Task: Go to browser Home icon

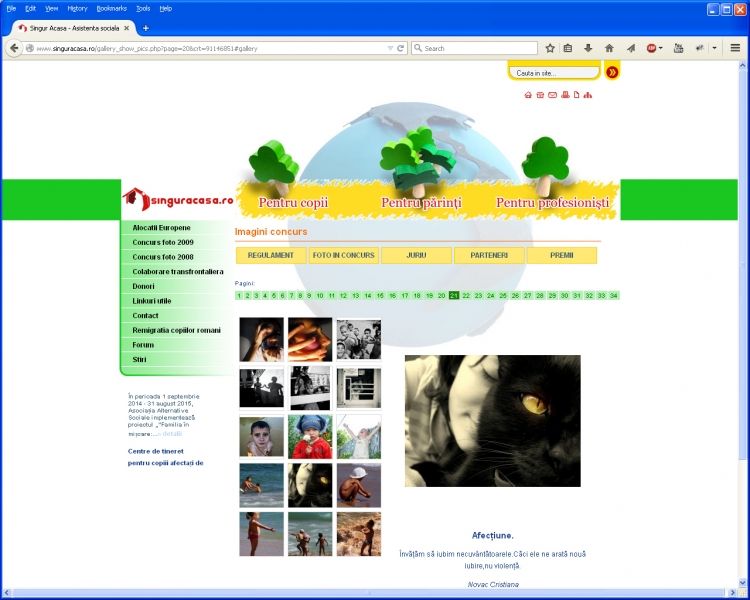Action: 609,48
